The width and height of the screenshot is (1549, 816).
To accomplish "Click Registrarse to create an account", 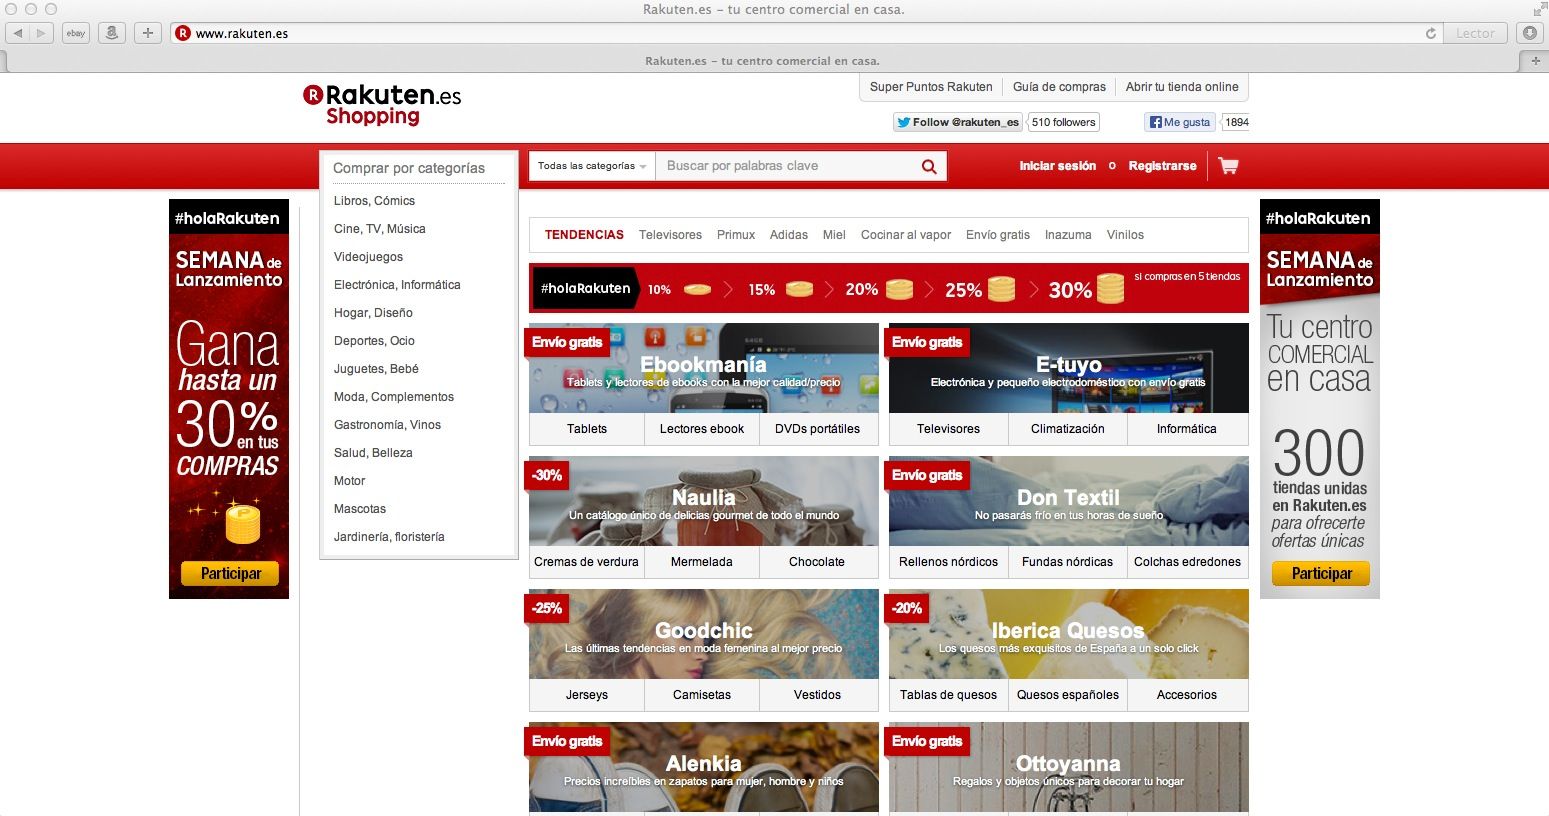I will [1162, 166].
